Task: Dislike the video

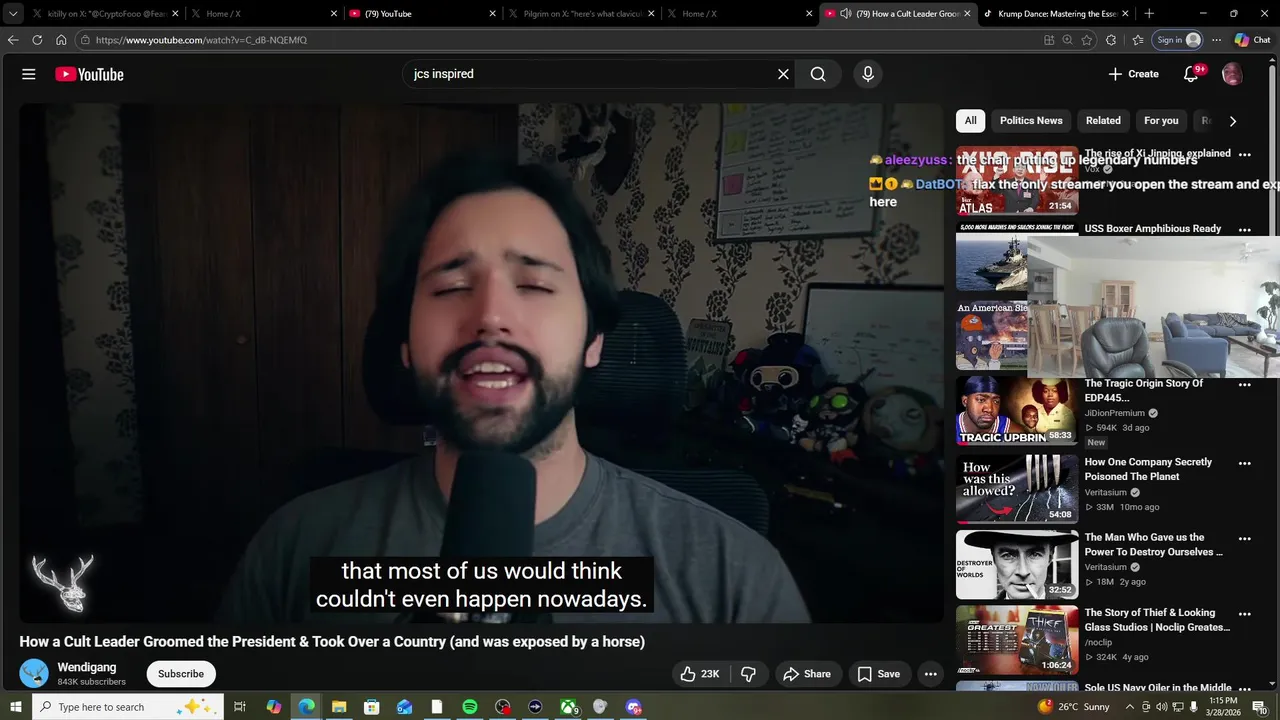Action: tap(748, 674)
